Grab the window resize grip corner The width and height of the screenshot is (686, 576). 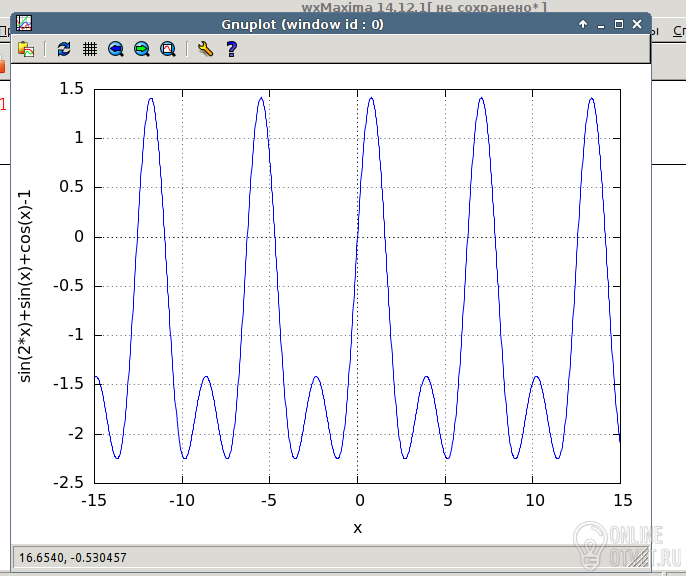tap(639, 557)
